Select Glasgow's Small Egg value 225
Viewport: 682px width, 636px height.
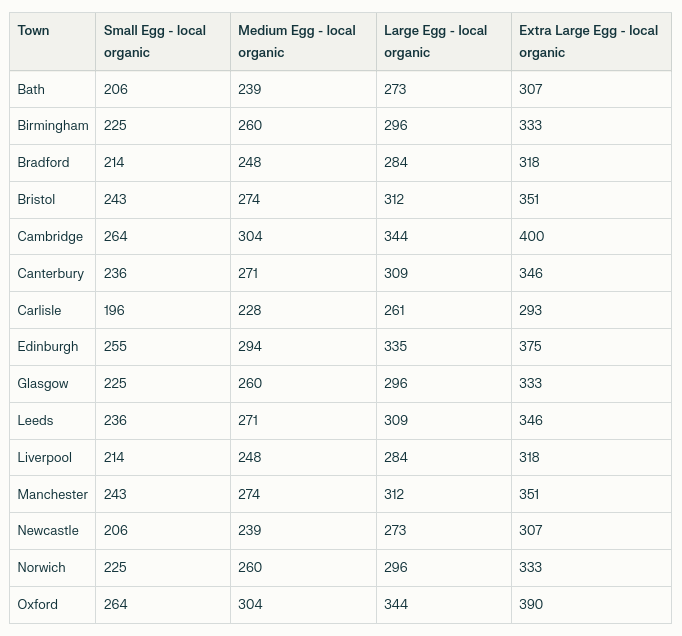[116, 383]
